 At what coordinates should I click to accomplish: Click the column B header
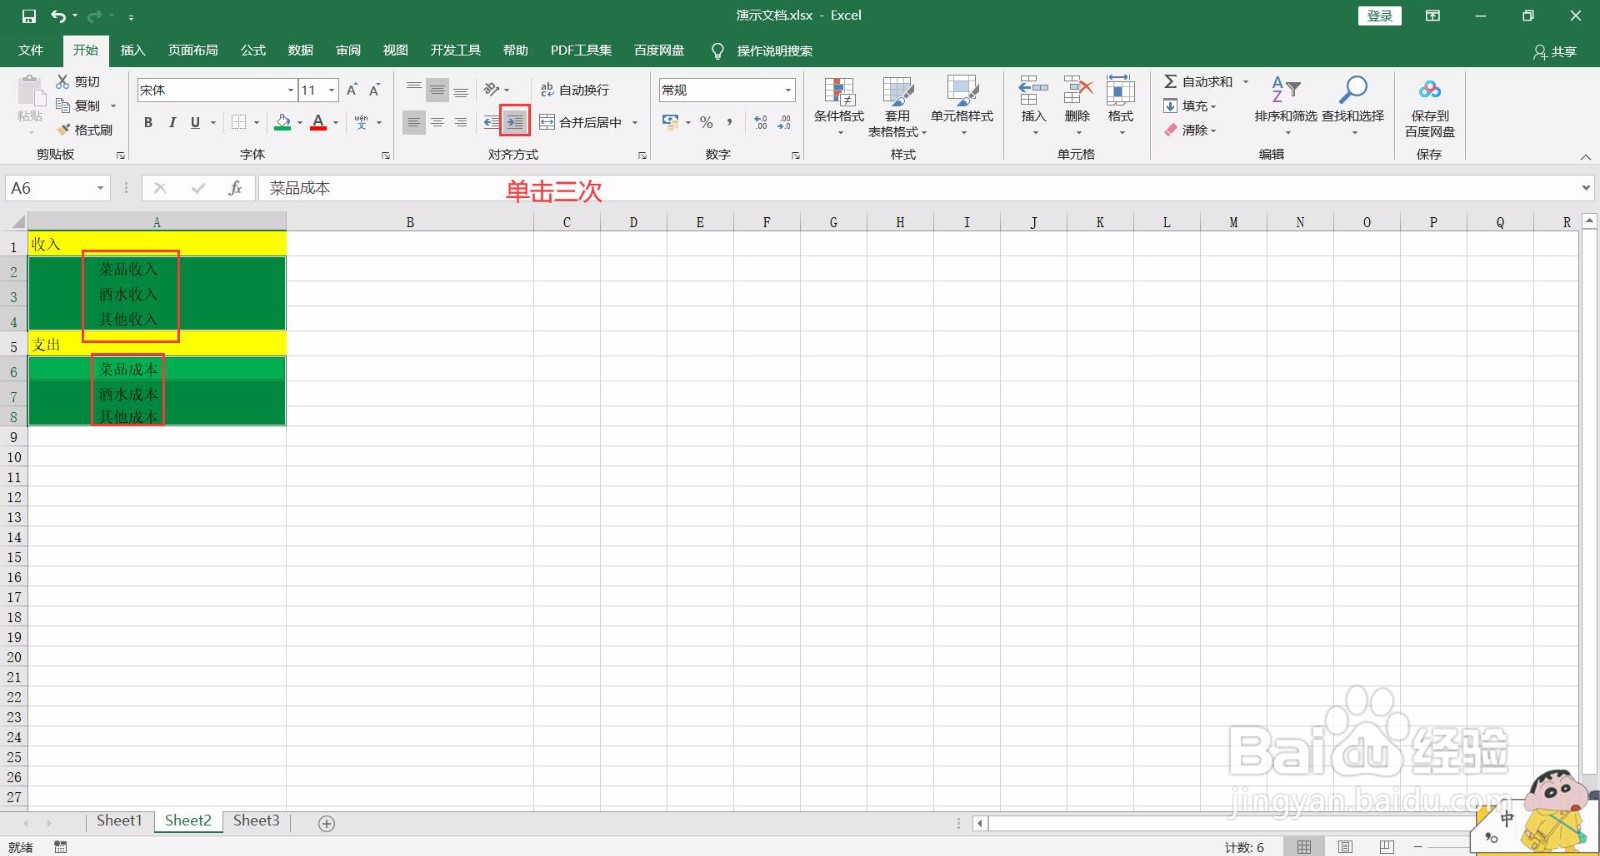tap(410, 222)
